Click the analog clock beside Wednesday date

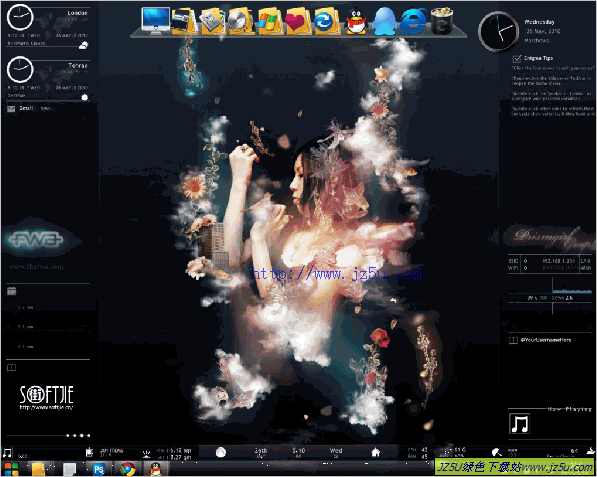click(498, 32)
